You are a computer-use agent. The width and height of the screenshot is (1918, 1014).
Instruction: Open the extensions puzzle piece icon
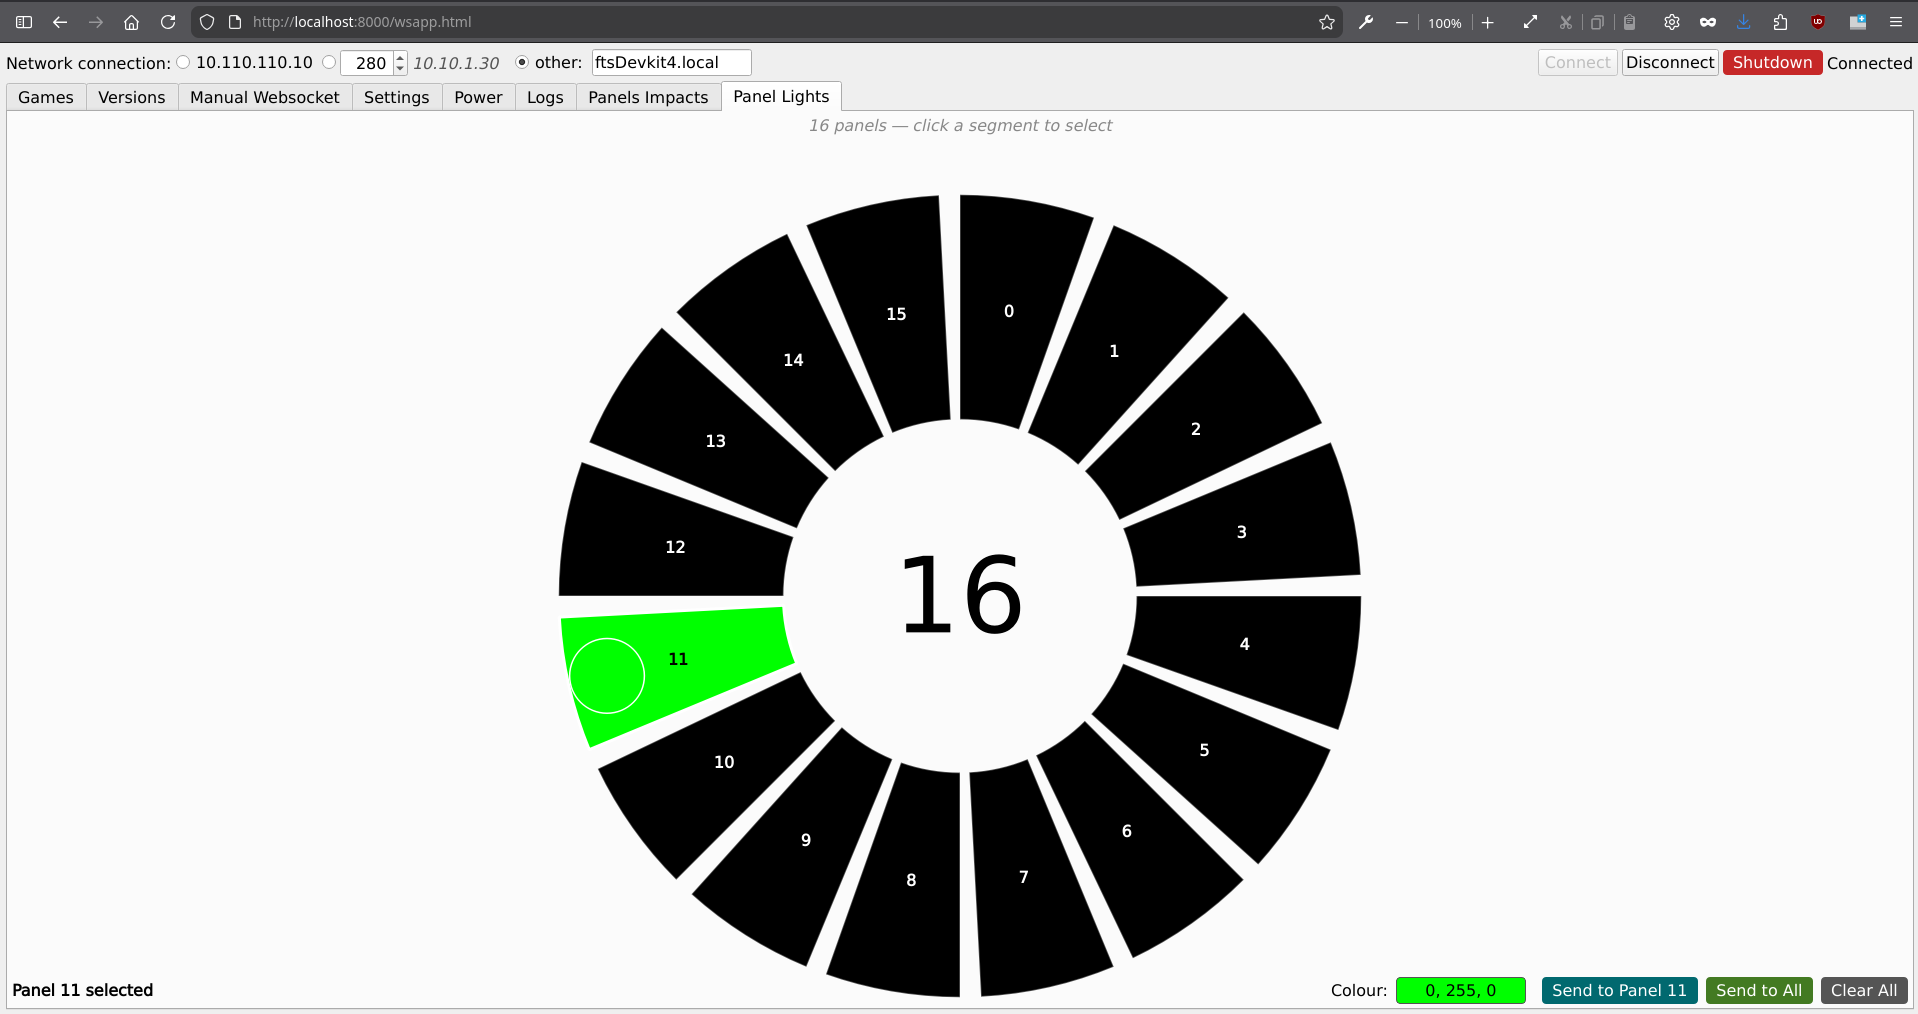coord(1780,22)
